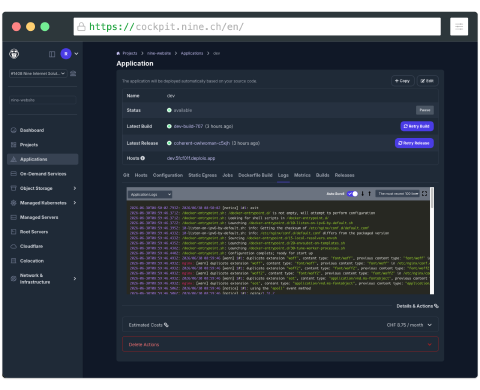Viewport: 480px width, 390px height.
Task: Click the fullscreen icon in the logs toolbar
Action: pyautogui.click(x=424, y=194)
